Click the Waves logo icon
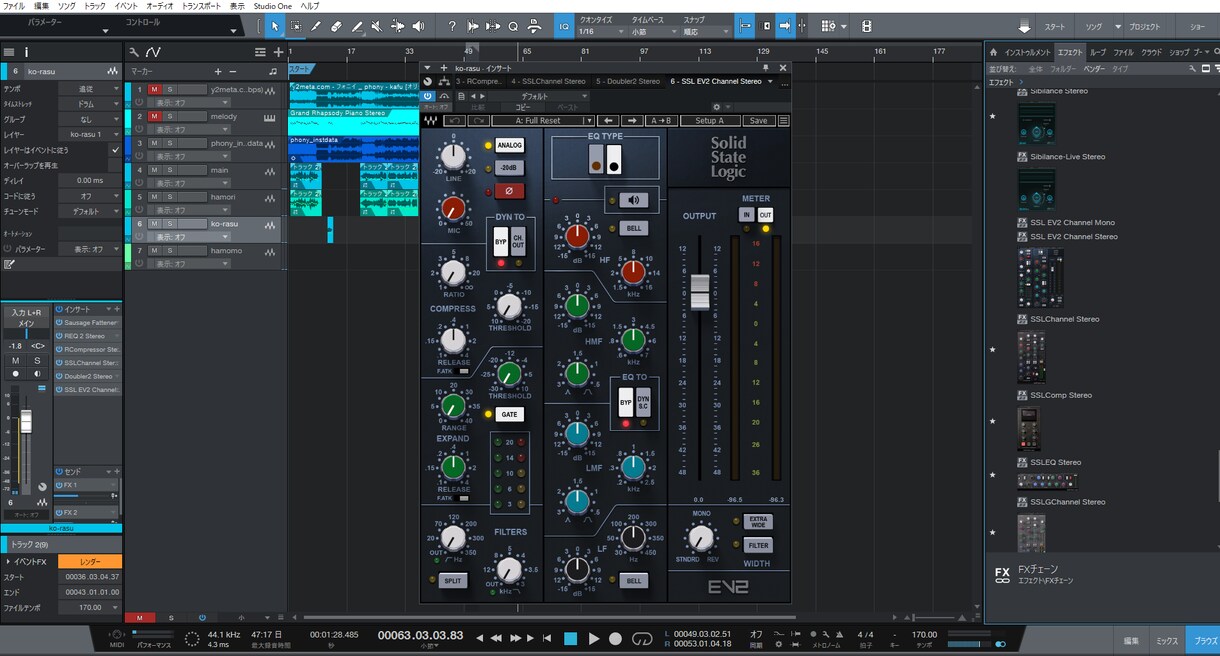The width and height of the screenshot is (1220, 656). [430, 121]
